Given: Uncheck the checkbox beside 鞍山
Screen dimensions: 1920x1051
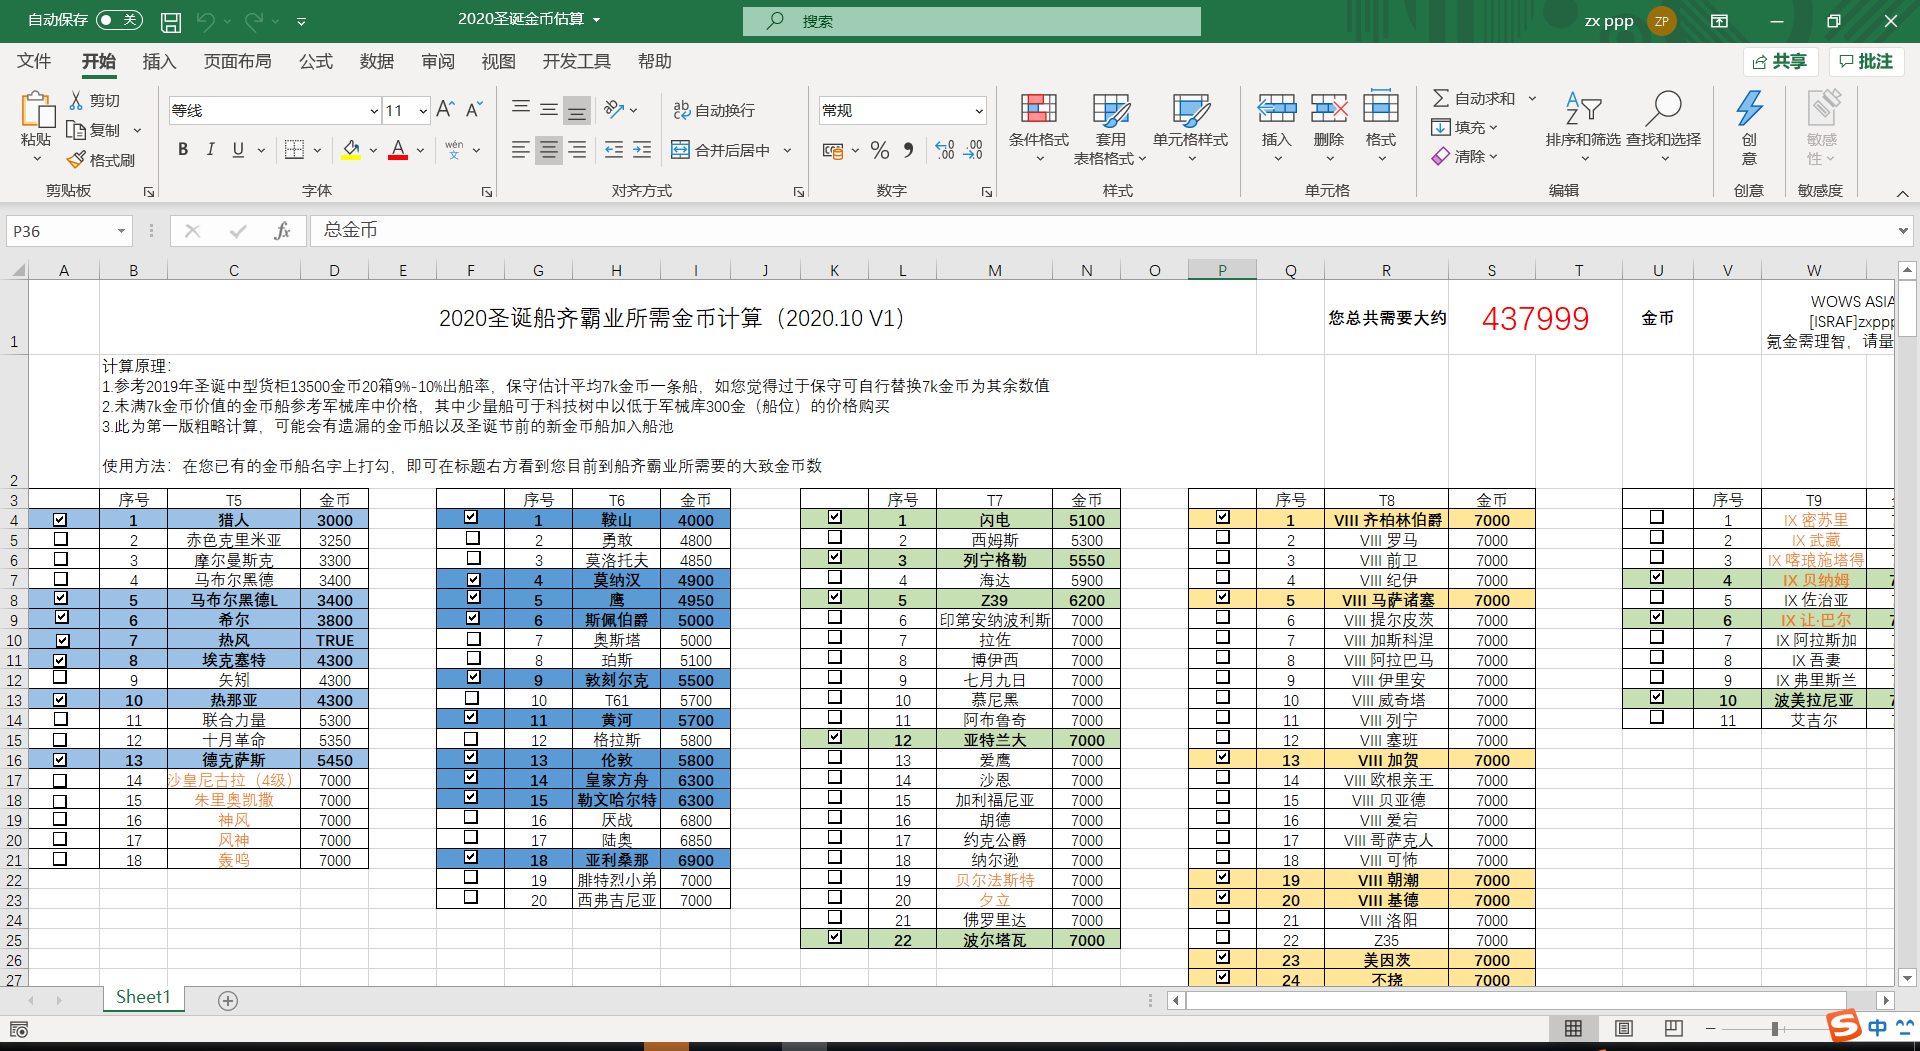Looking at the screenshot, I should pos(471,517).
